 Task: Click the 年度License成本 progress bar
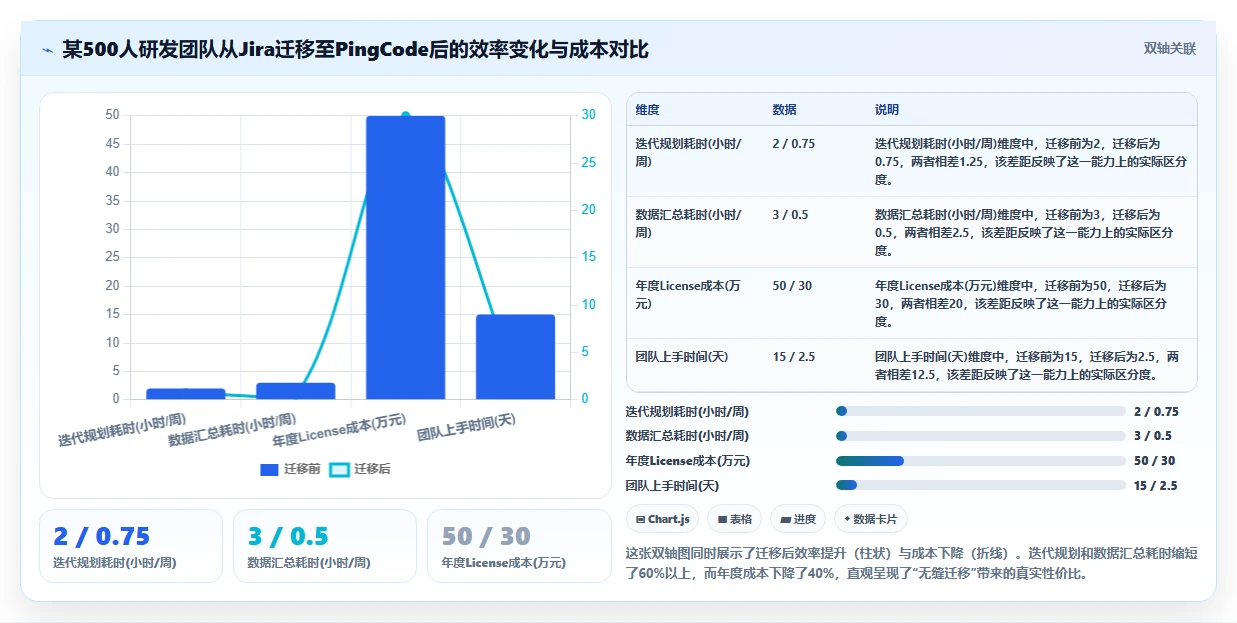[981, 461]
